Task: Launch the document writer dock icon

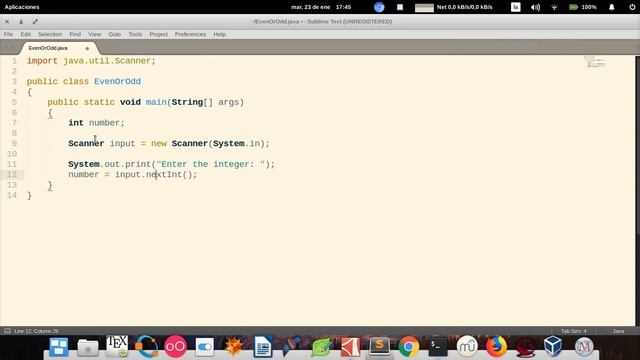Action: pos(263,347)
